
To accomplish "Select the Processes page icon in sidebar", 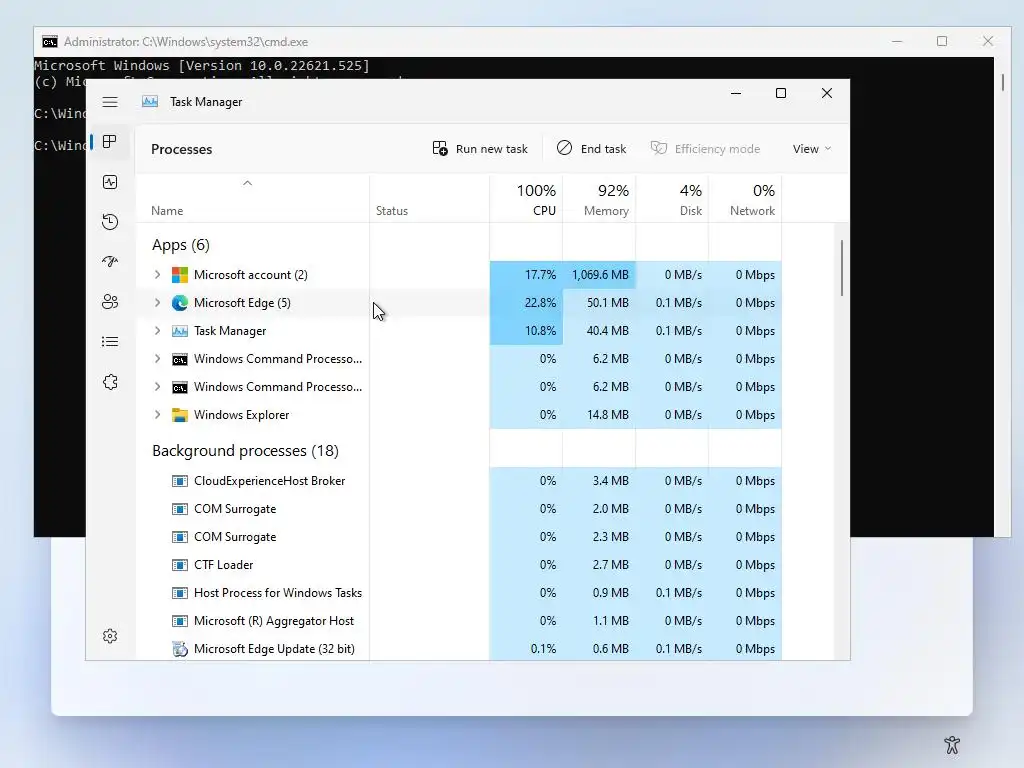I will [110, 142].
